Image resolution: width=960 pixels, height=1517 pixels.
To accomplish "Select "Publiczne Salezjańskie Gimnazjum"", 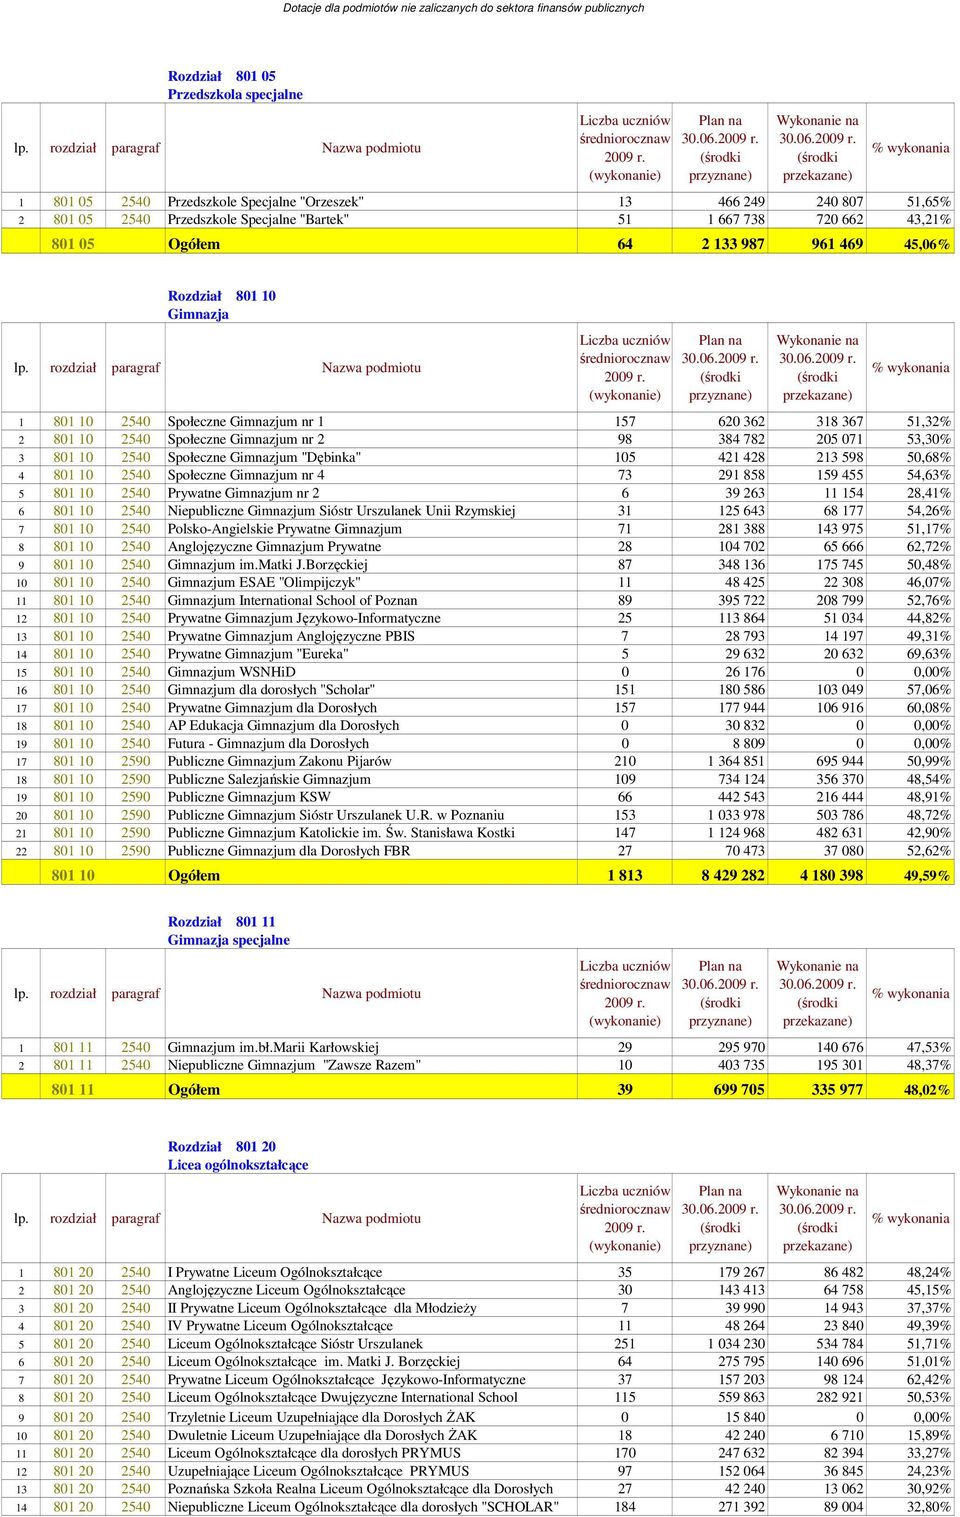I will 270,782.
